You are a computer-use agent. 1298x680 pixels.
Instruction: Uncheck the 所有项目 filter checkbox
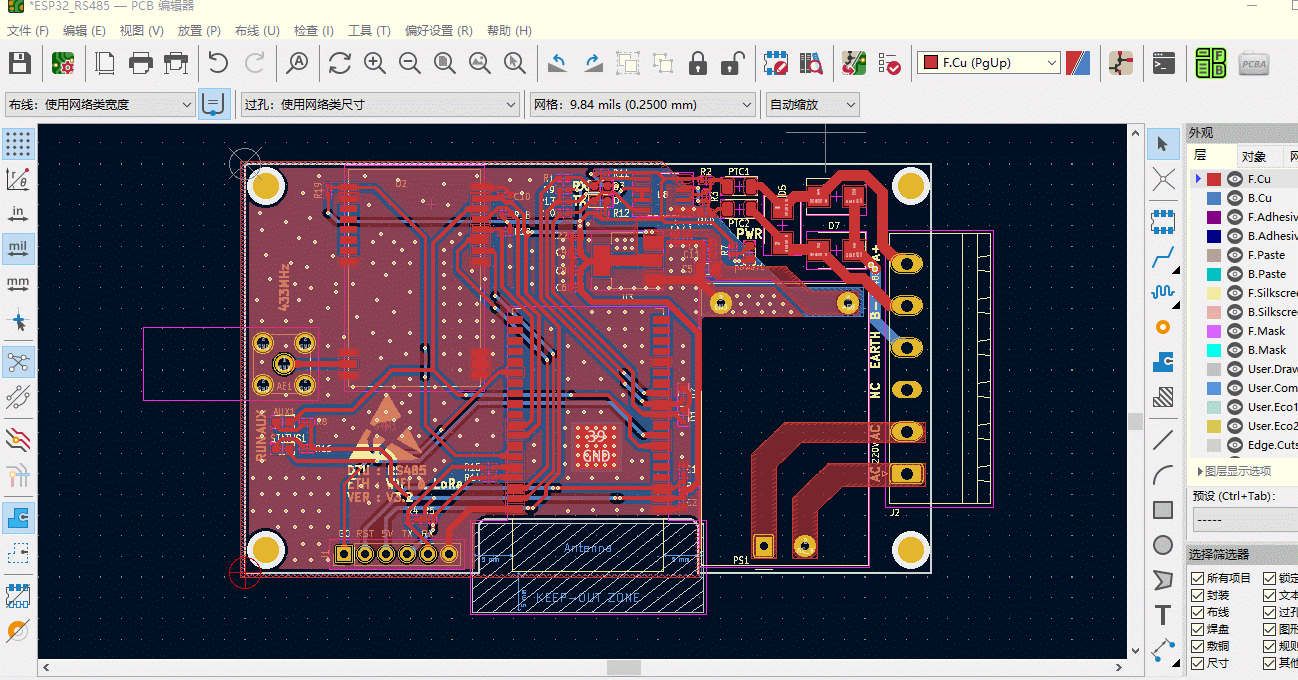(x=1197, y=578)
